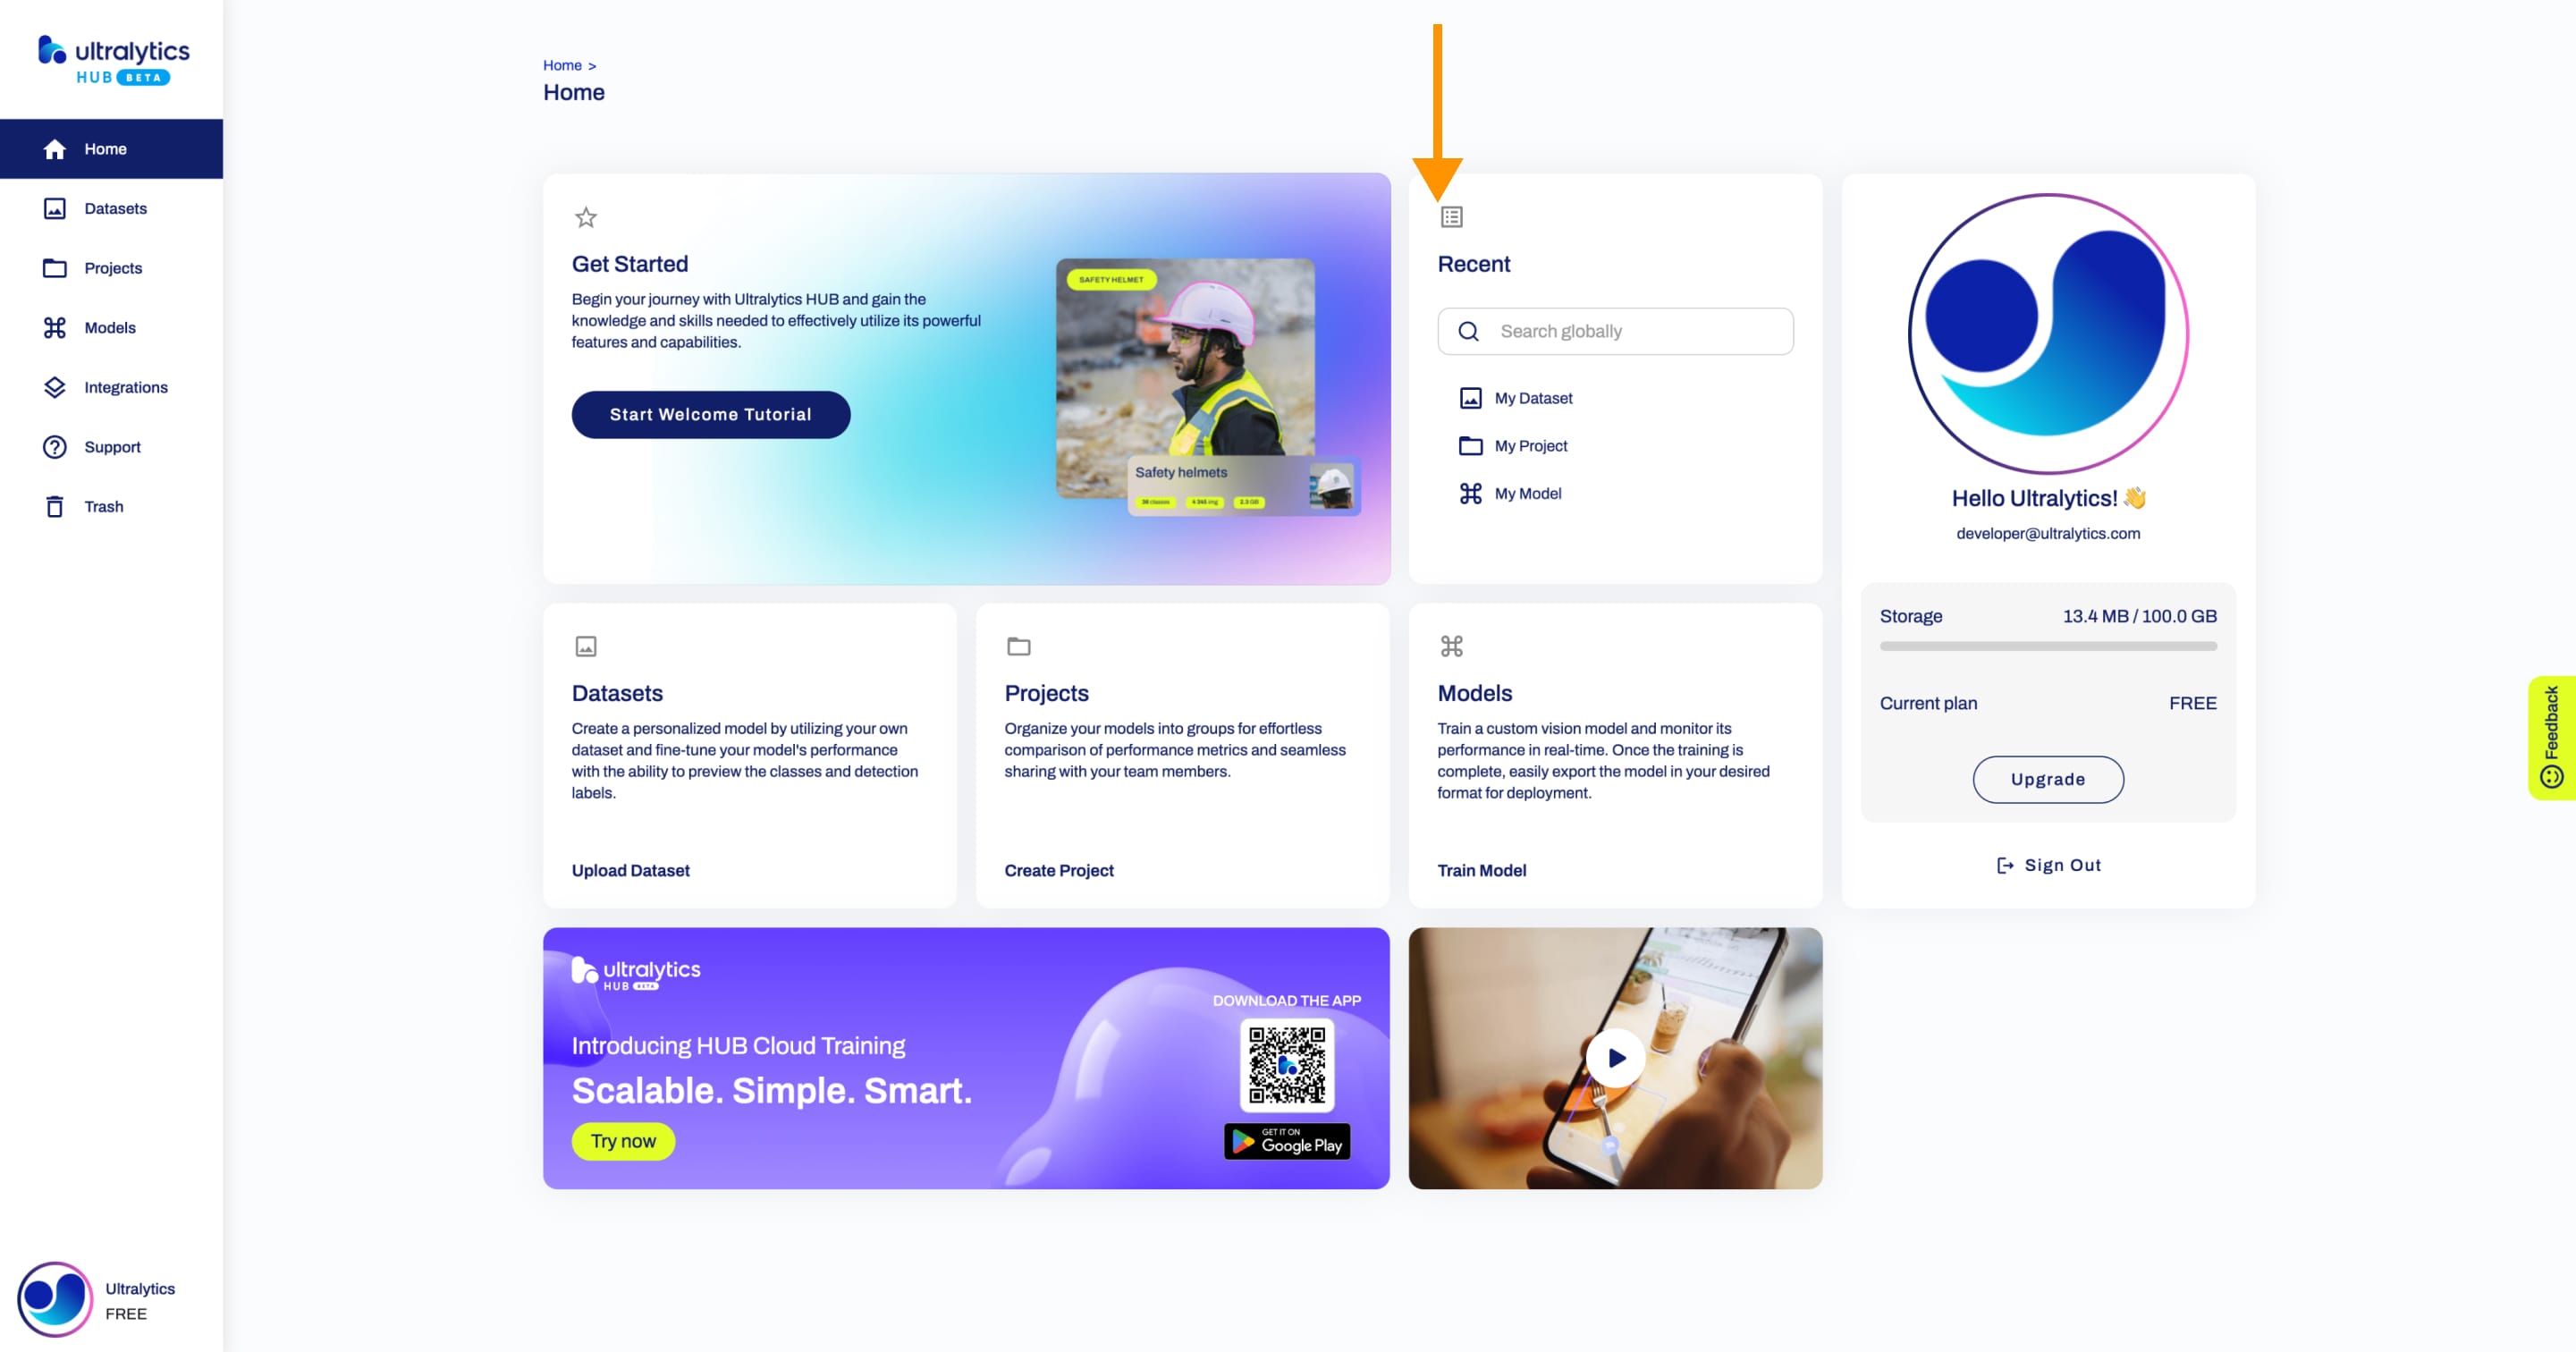The height and width of the screenshot is (1352, 2576).
Task: Click Train Model link in Models card
Action: pos(1482,870)
